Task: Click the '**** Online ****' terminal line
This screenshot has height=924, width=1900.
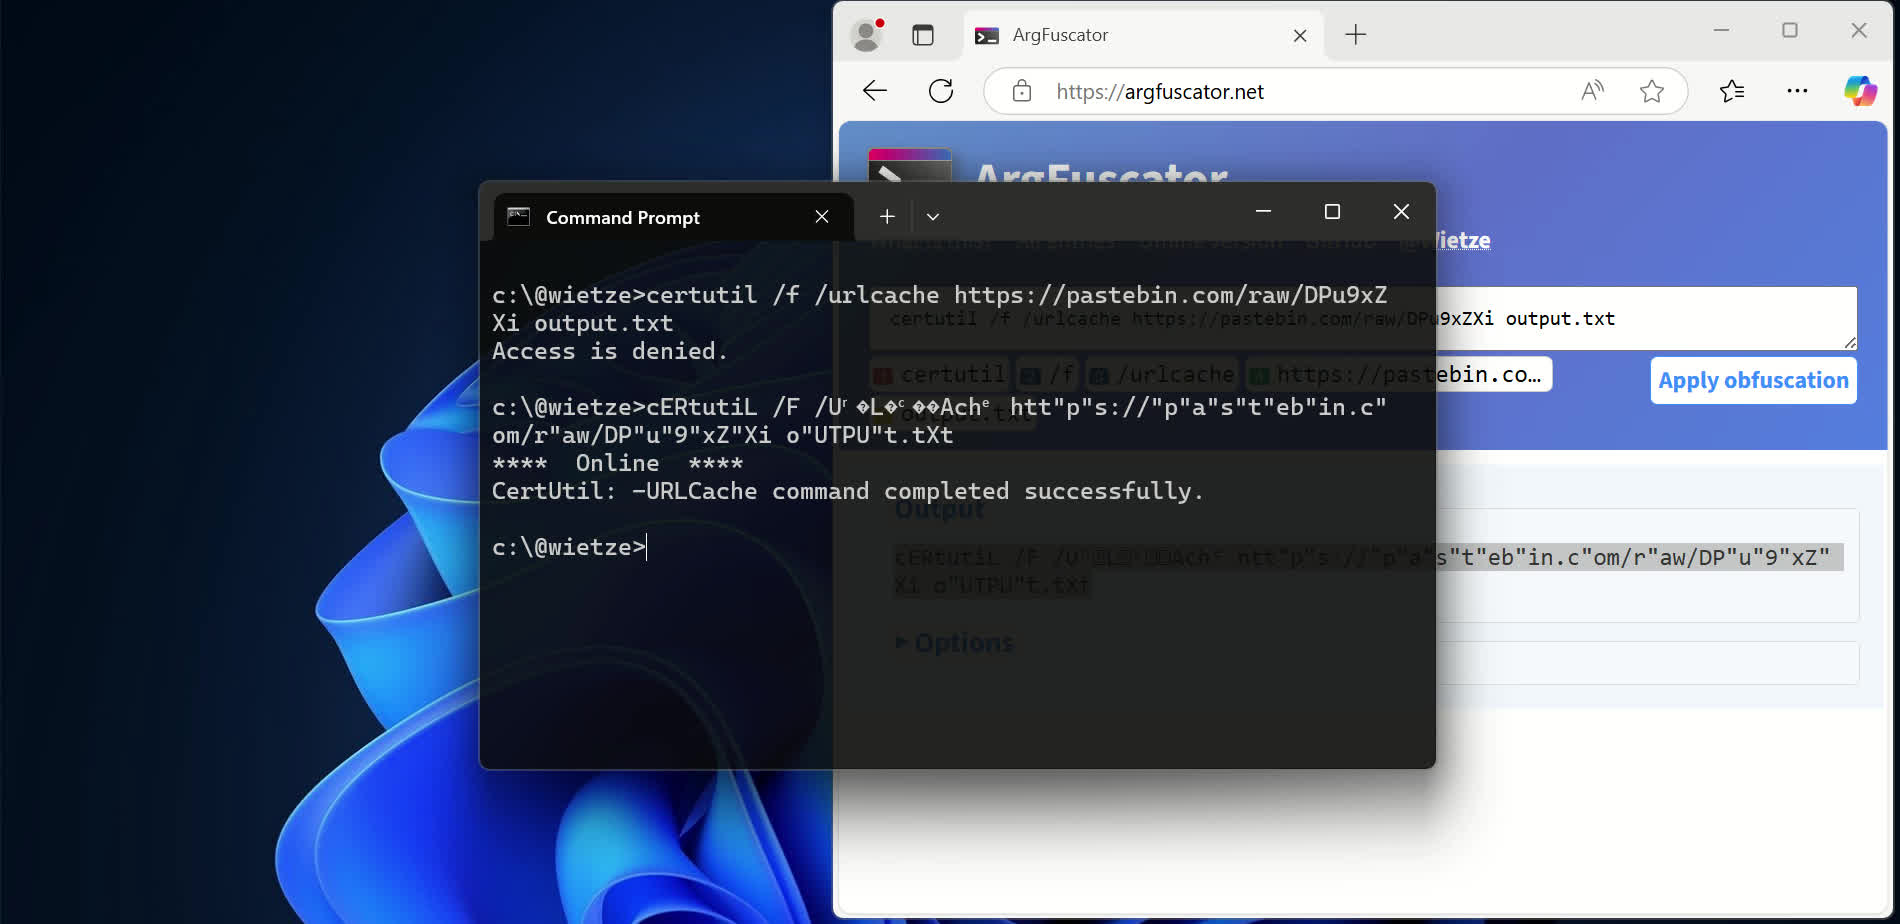Action: [x=617, y=463]
